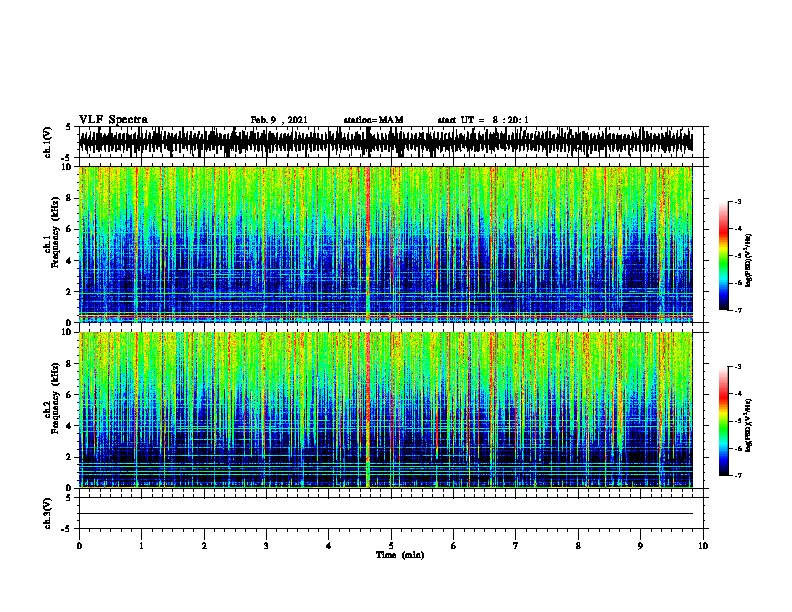Click the ch.1 color scale bar

pyautogui.click(x=724, y=256)
